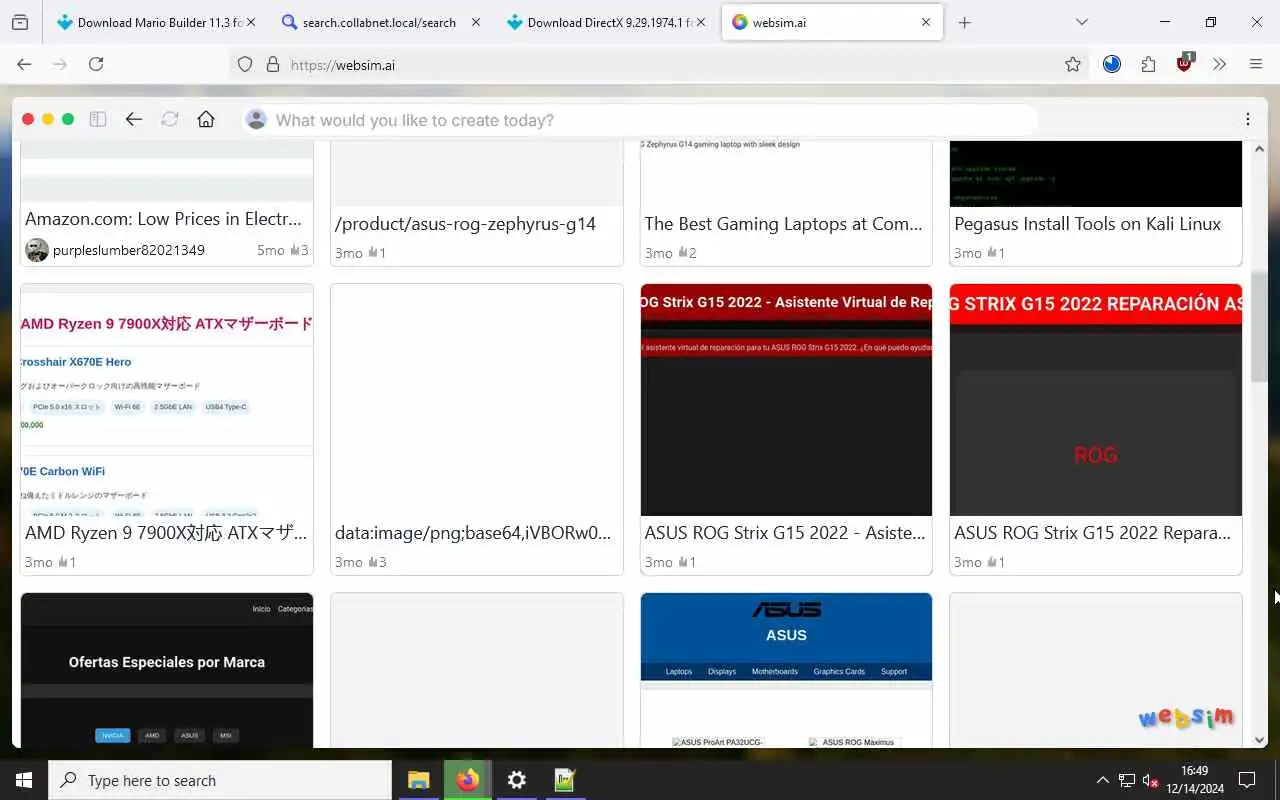Click the https://websim.ai address bar
The image size is (1280, 800).
coord(660,64)
